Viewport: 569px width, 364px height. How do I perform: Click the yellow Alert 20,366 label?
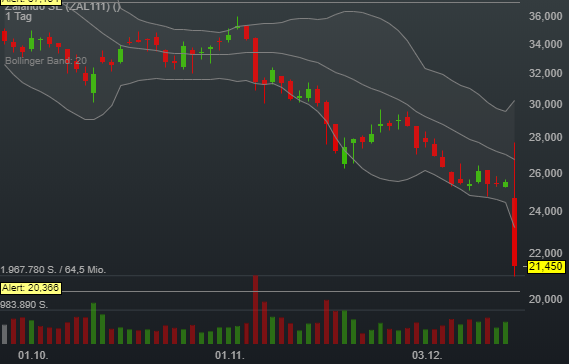[31, 288]
